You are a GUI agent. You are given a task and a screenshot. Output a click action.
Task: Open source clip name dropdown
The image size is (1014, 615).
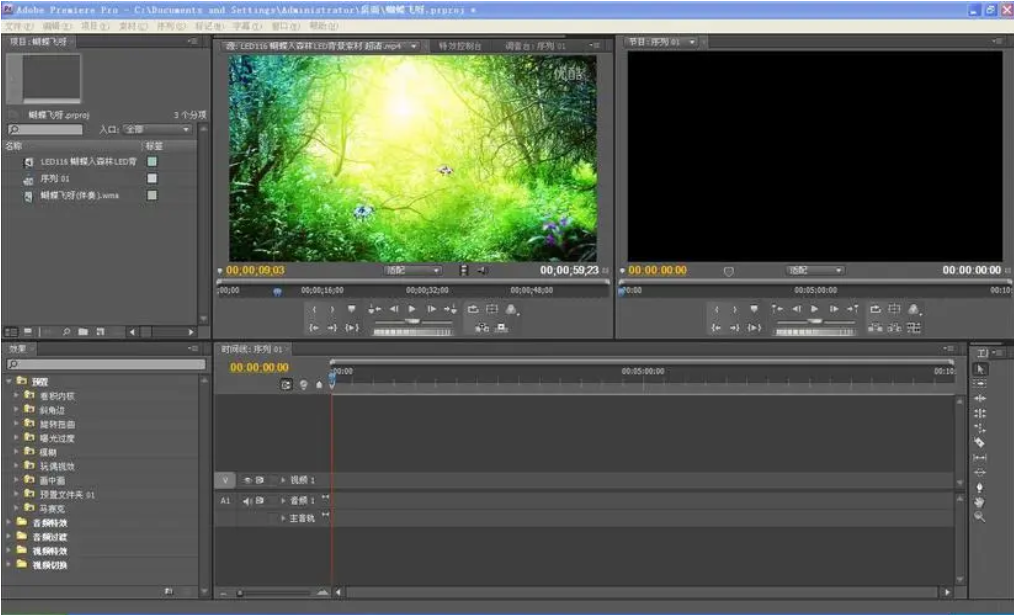pyautogui.click(x=414, y=46)
